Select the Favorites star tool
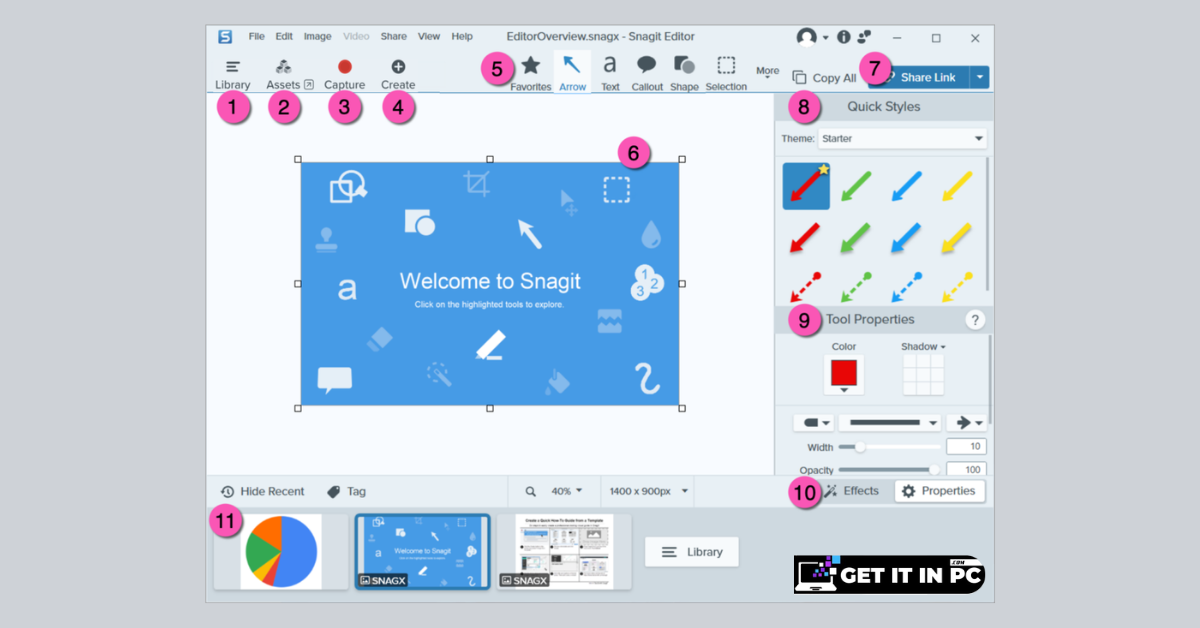This screenshot has height=628, width=1200. coord(531,73)
